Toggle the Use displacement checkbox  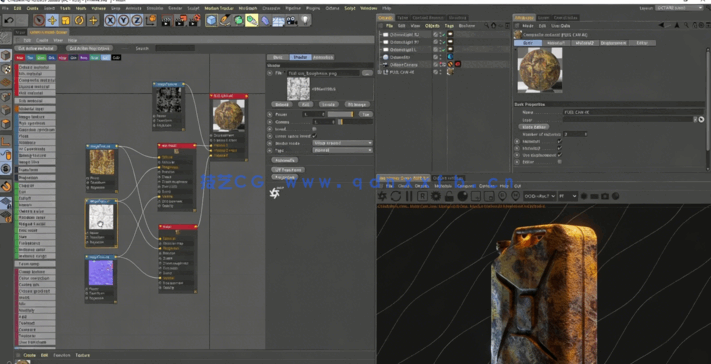point(560,155)
